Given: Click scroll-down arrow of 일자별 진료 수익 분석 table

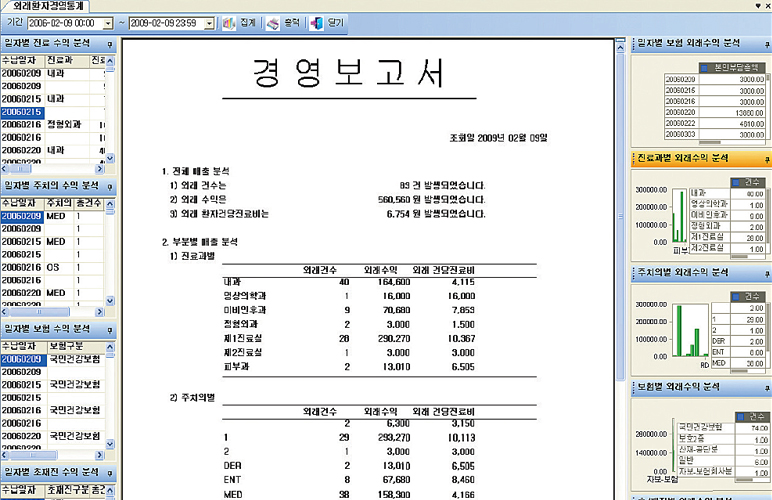Looking at the screenshot, I should pos(110,158).
